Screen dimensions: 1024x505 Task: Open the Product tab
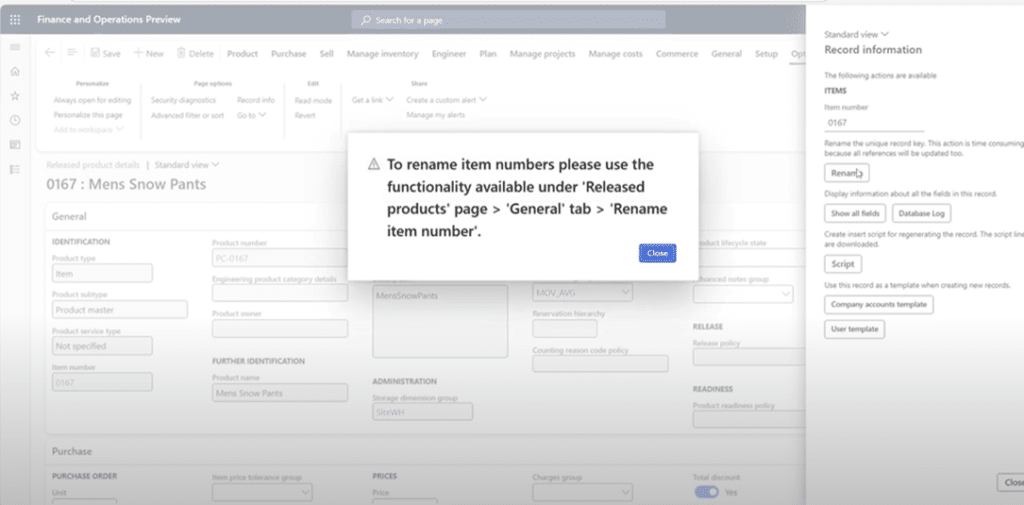coord(242,54)
